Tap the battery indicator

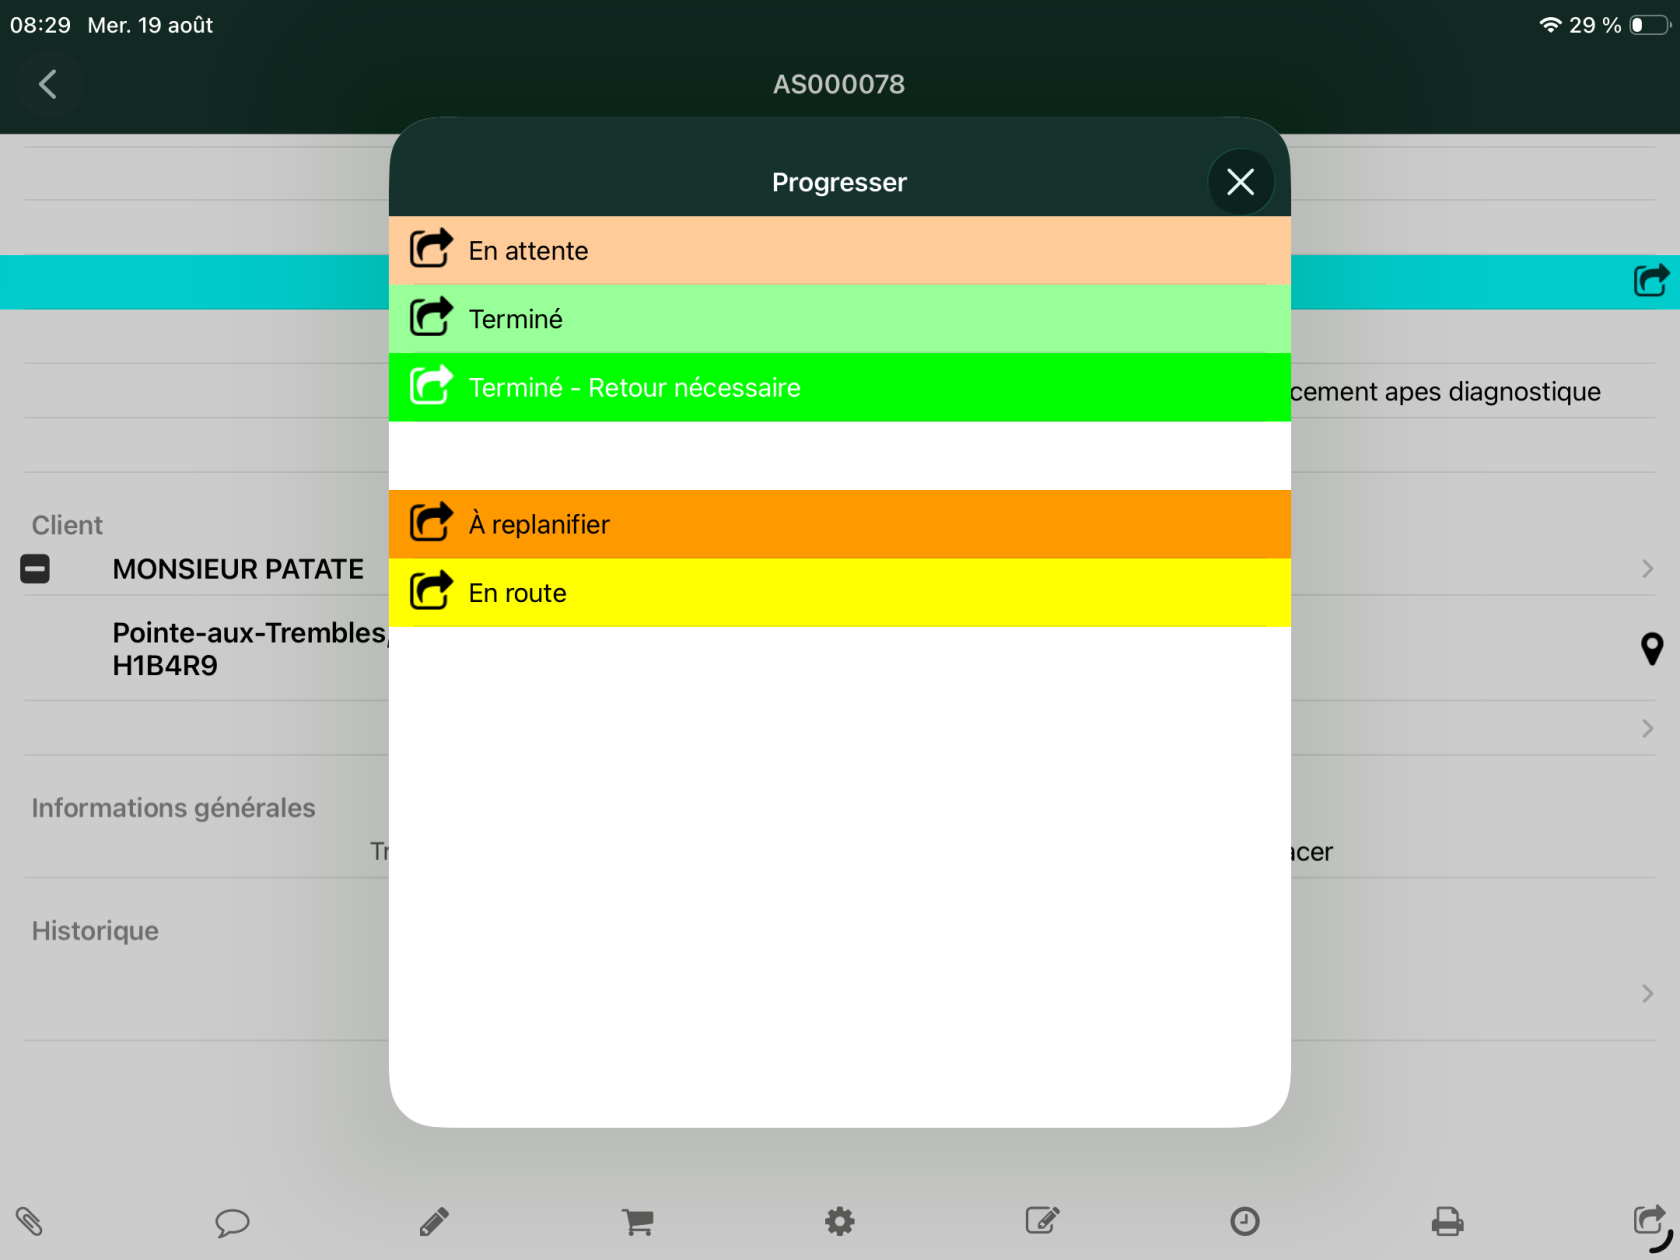pos(1650,25)
